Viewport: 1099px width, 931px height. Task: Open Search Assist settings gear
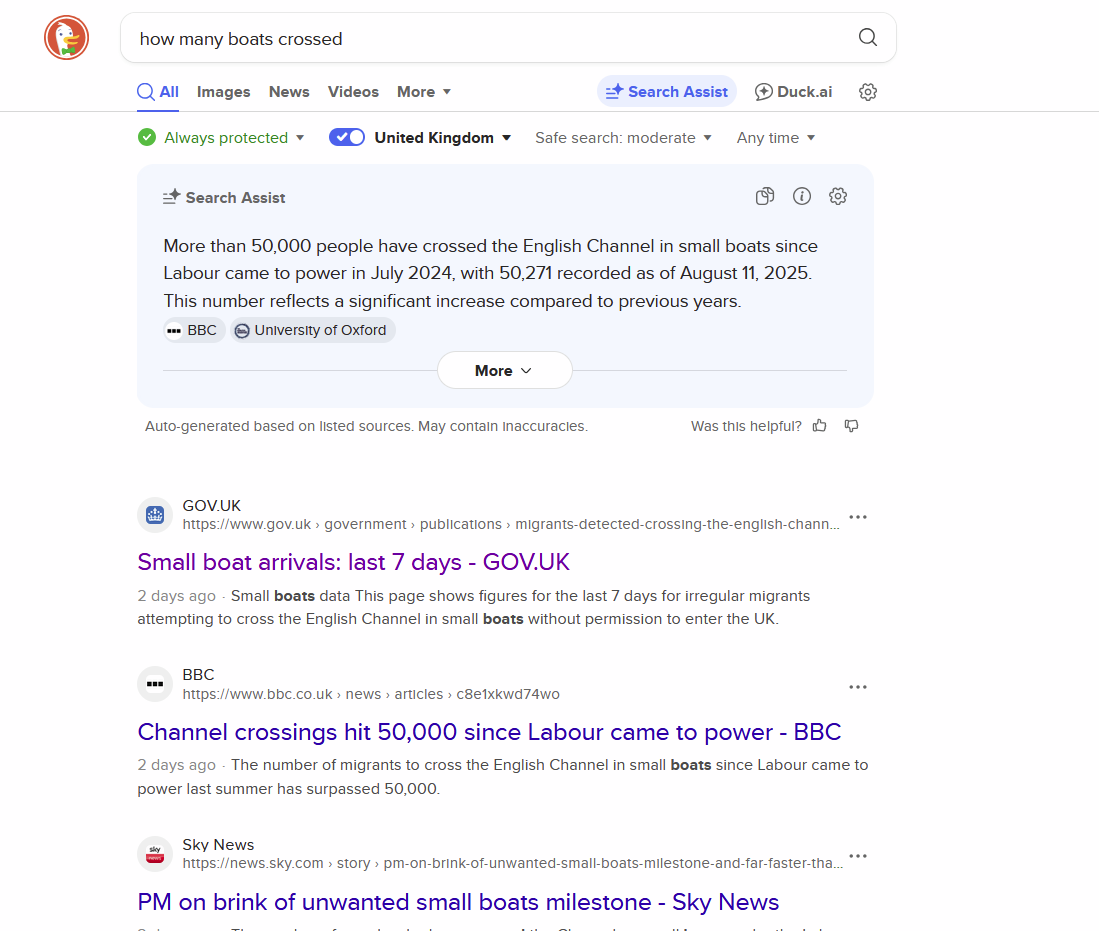(x=838, y=196)
